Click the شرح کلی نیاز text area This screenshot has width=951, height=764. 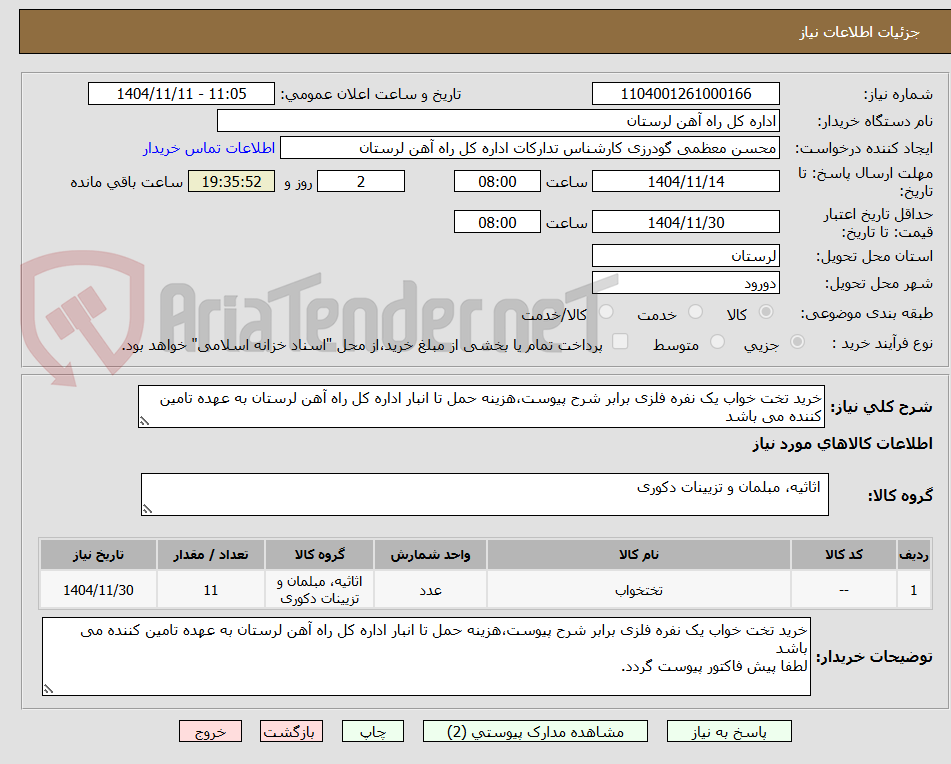click(x=481, y=407)
